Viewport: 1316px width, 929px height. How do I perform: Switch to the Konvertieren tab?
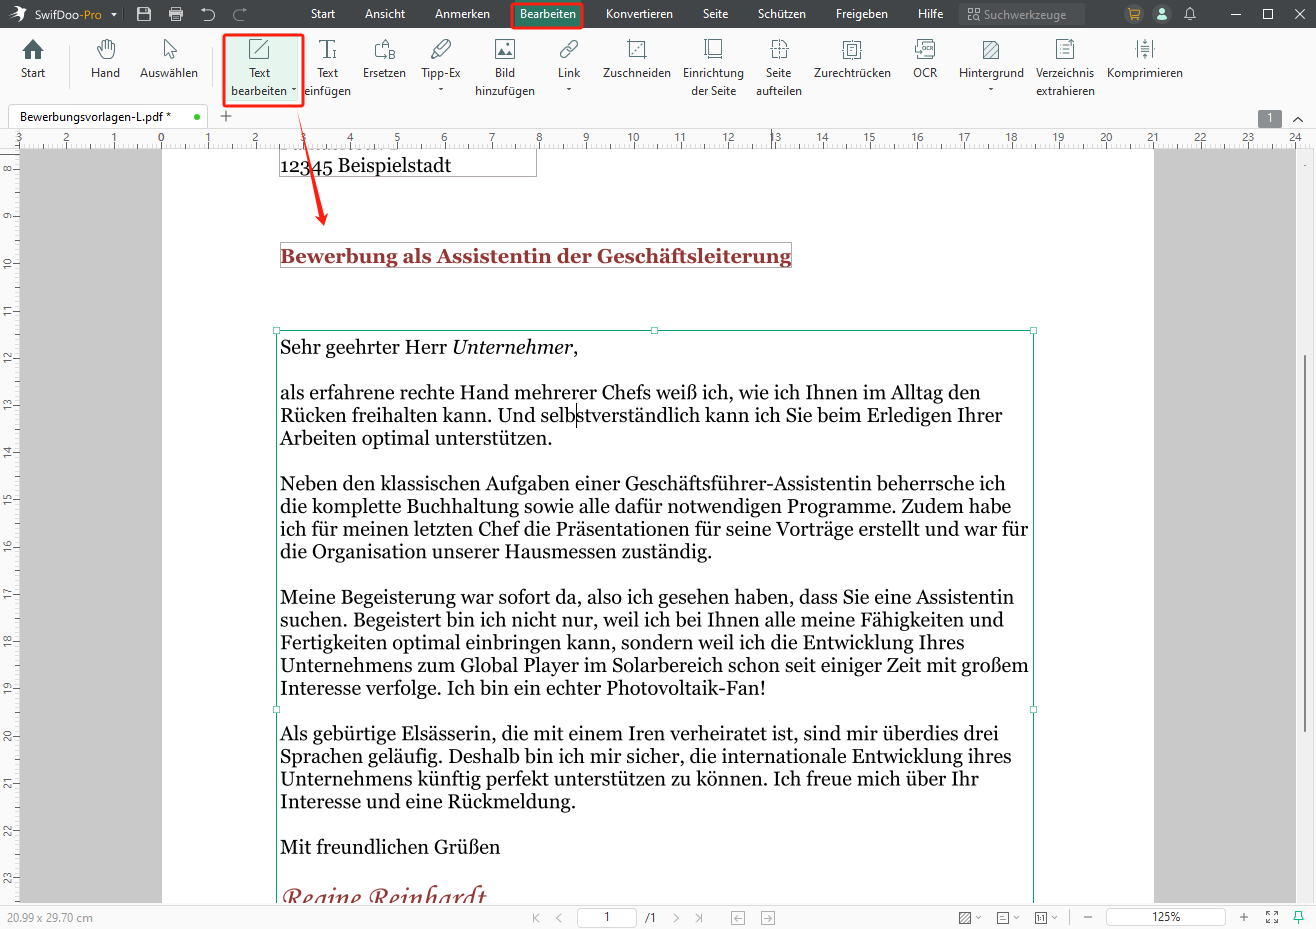coord(639,14)
